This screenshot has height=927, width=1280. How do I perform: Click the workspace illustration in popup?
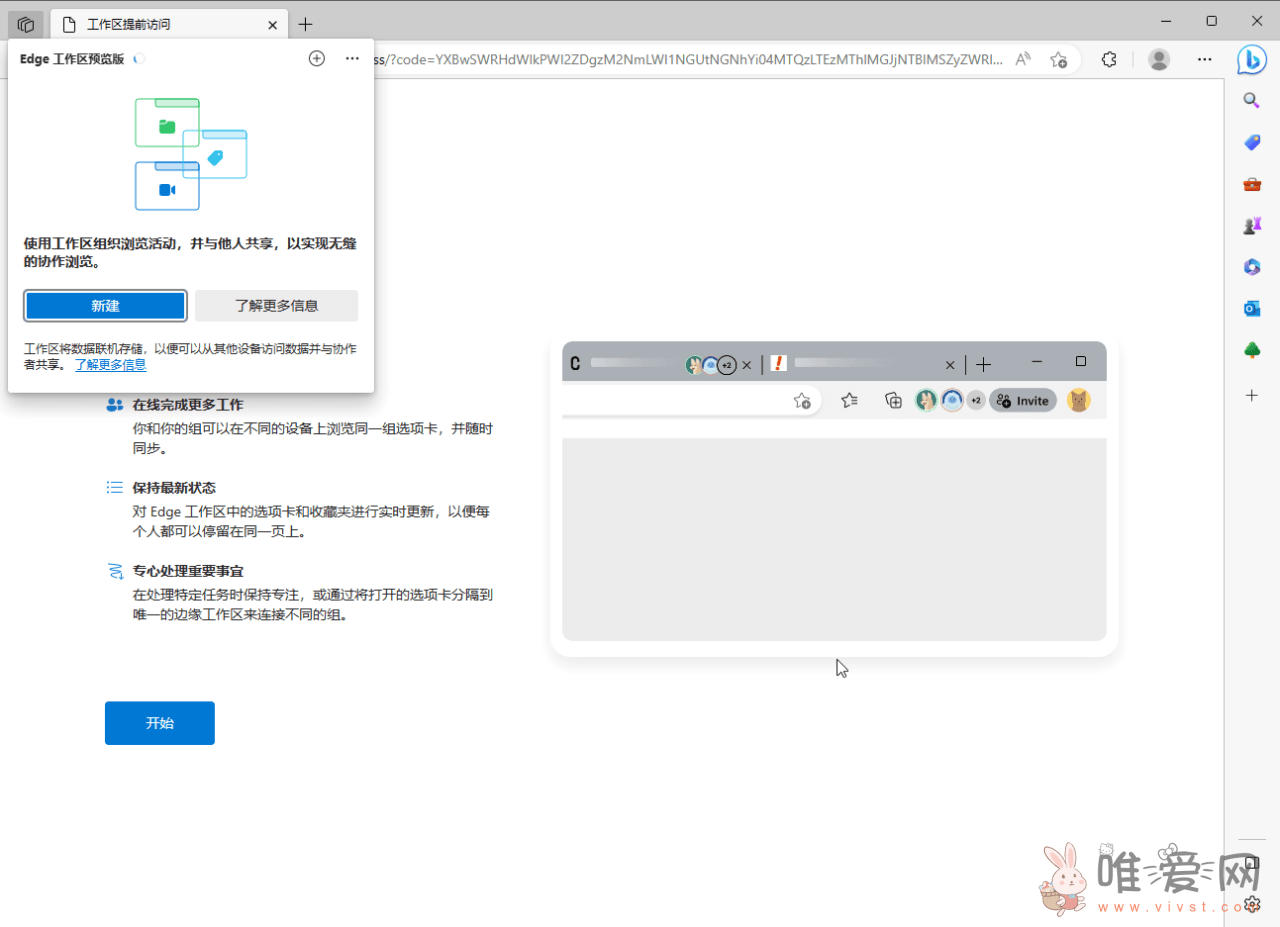(x=191, y=154)
